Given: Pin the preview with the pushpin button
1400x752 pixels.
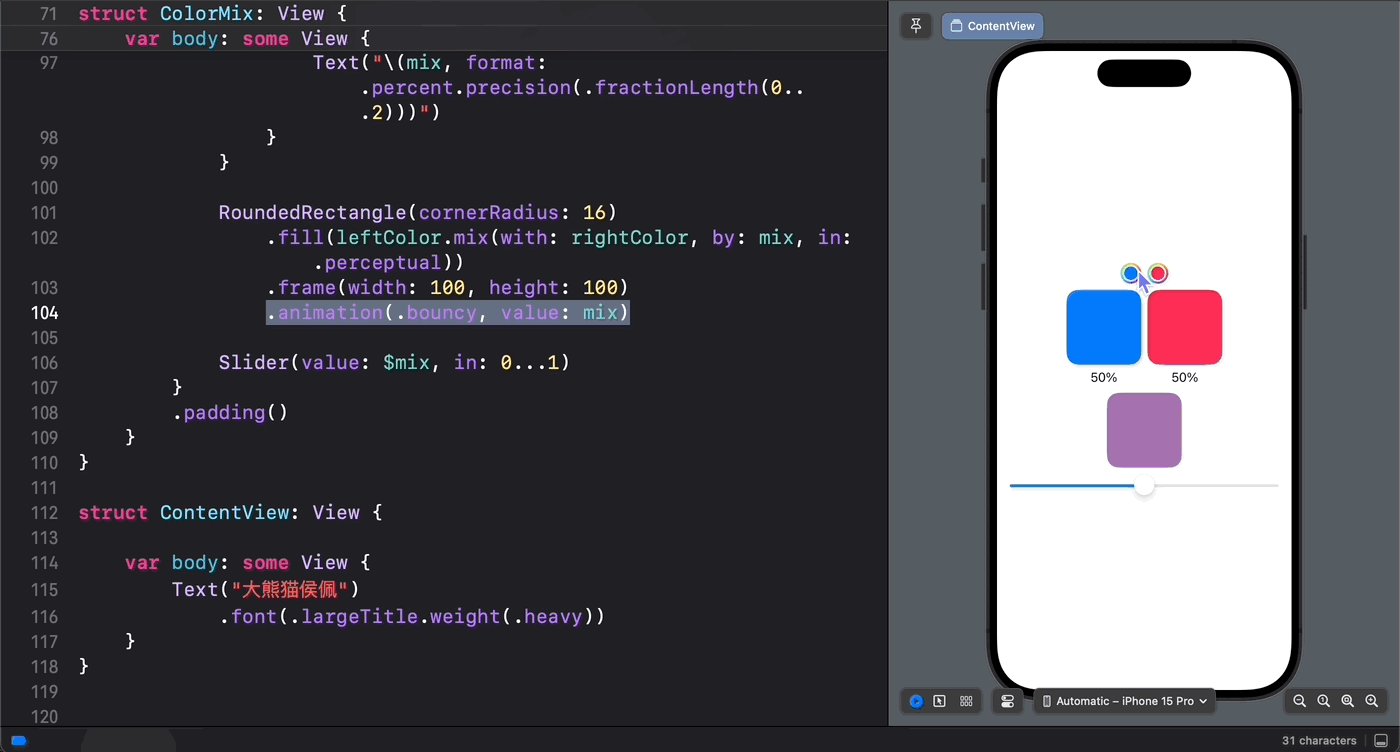Looking at the screenshot, I should tap(916, 26).
